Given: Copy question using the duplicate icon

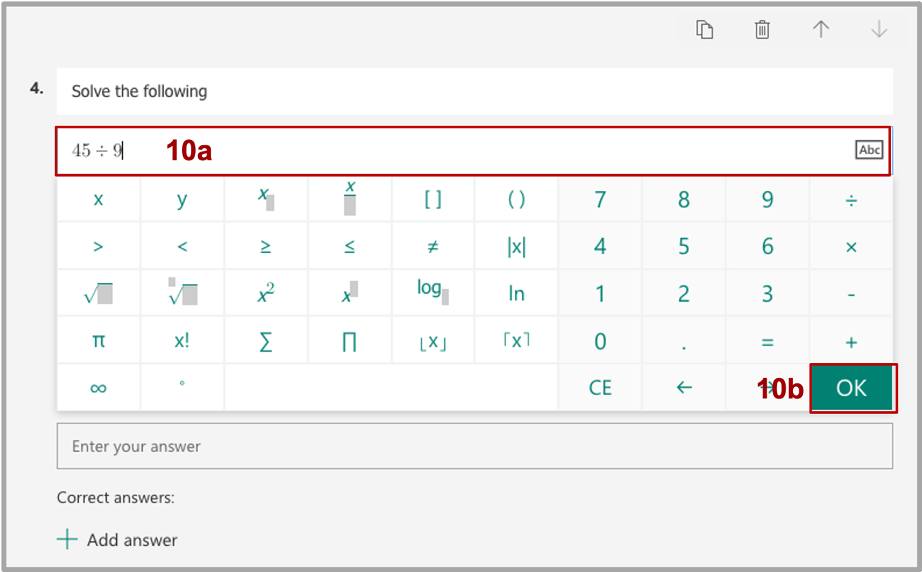Looking at the screenshot, I should (x=704, y=29).
